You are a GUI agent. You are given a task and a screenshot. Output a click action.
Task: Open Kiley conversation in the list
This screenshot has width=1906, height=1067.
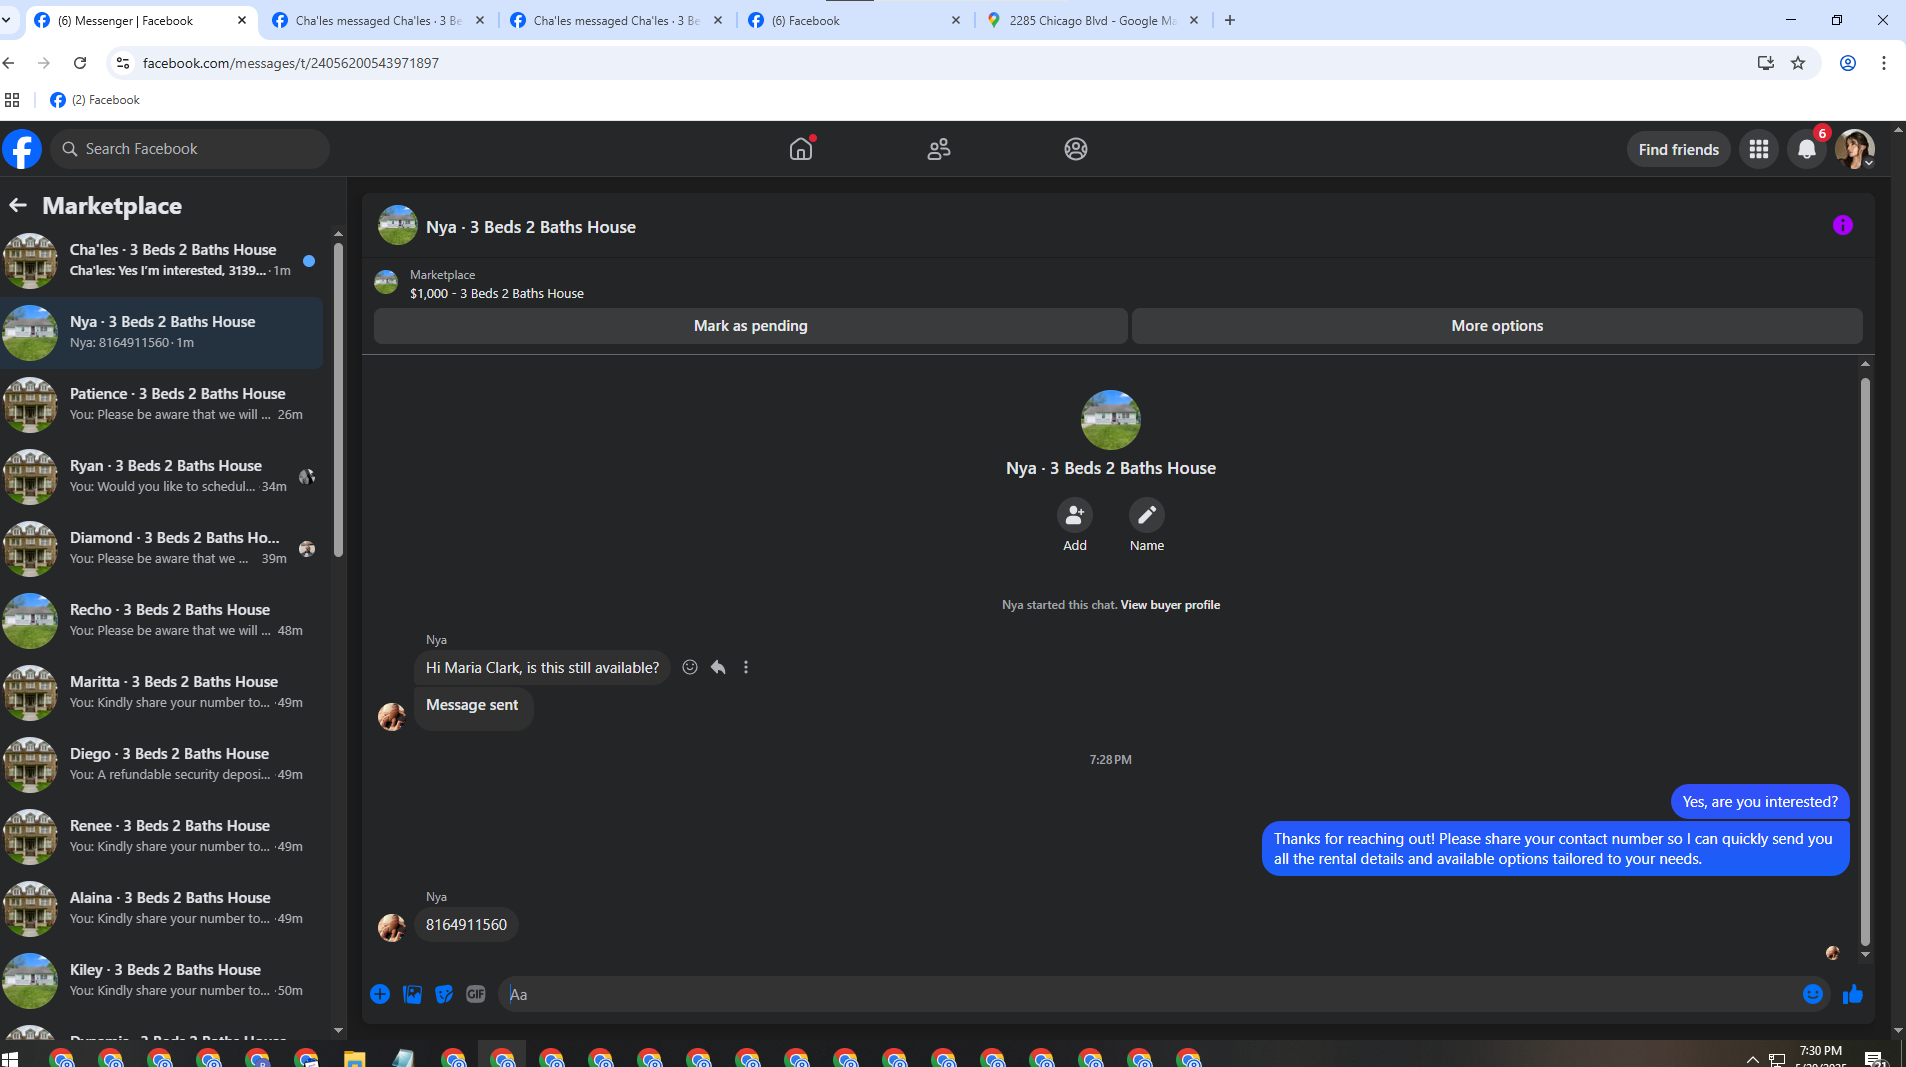[x=162, y=980]
